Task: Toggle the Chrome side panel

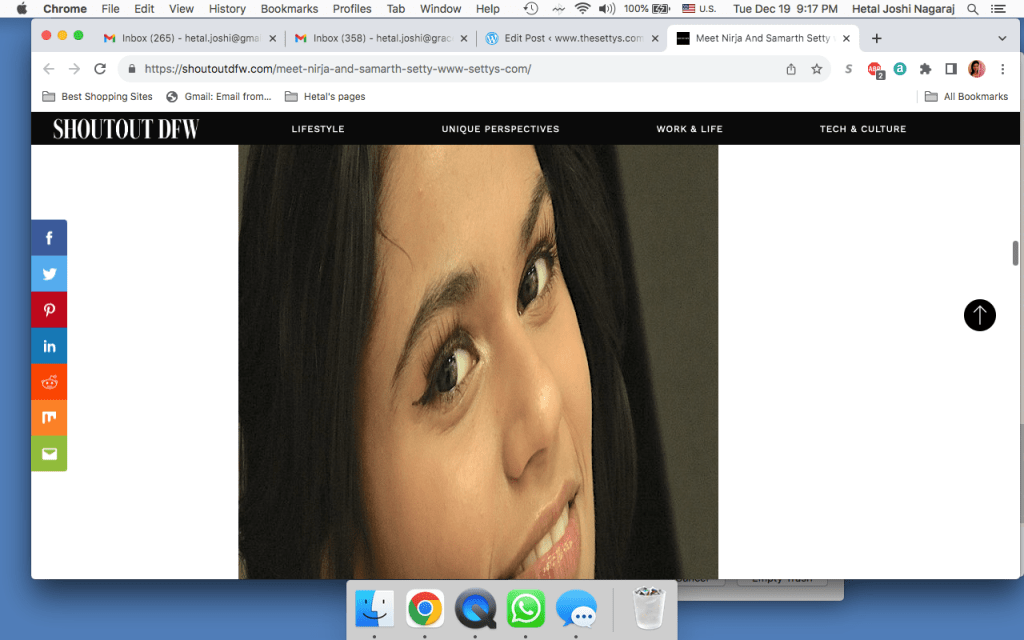Action: (x=951, y=69)
